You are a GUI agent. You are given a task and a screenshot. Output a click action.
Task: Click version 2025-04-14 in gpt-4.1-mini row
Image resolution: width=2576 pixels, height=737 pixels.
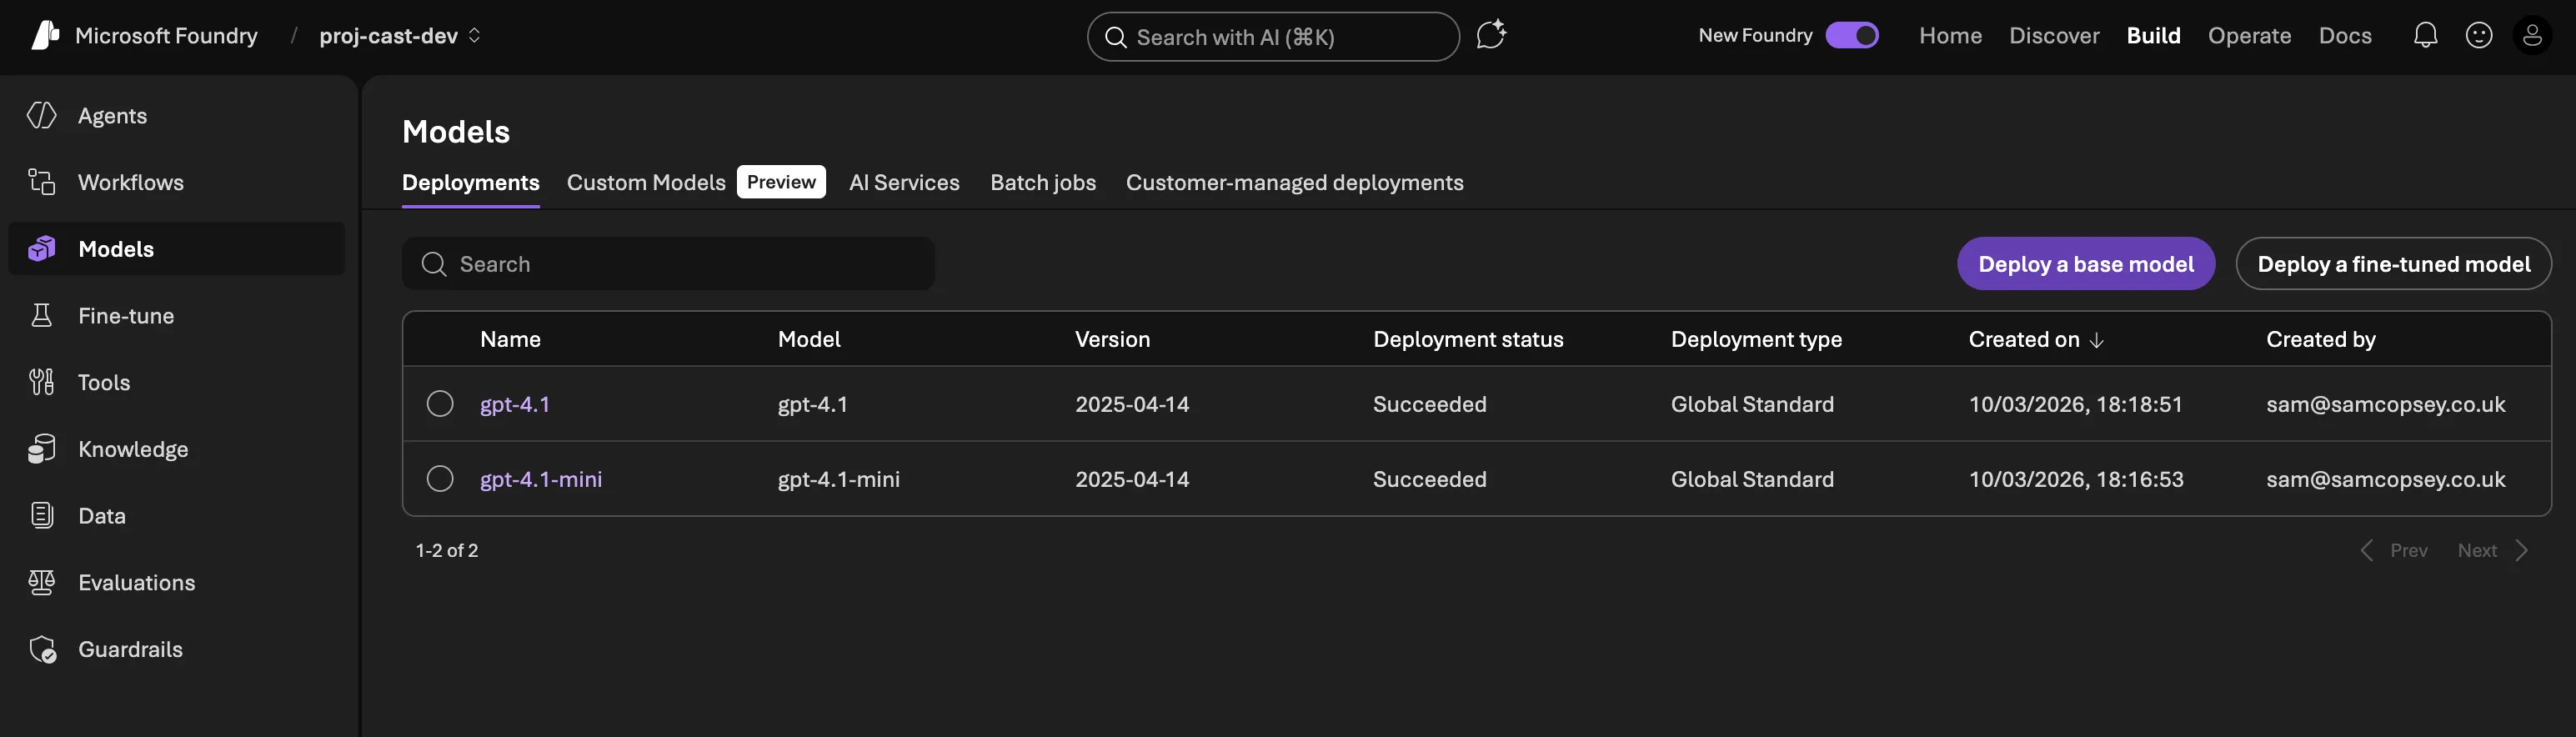pos(1132,479)
